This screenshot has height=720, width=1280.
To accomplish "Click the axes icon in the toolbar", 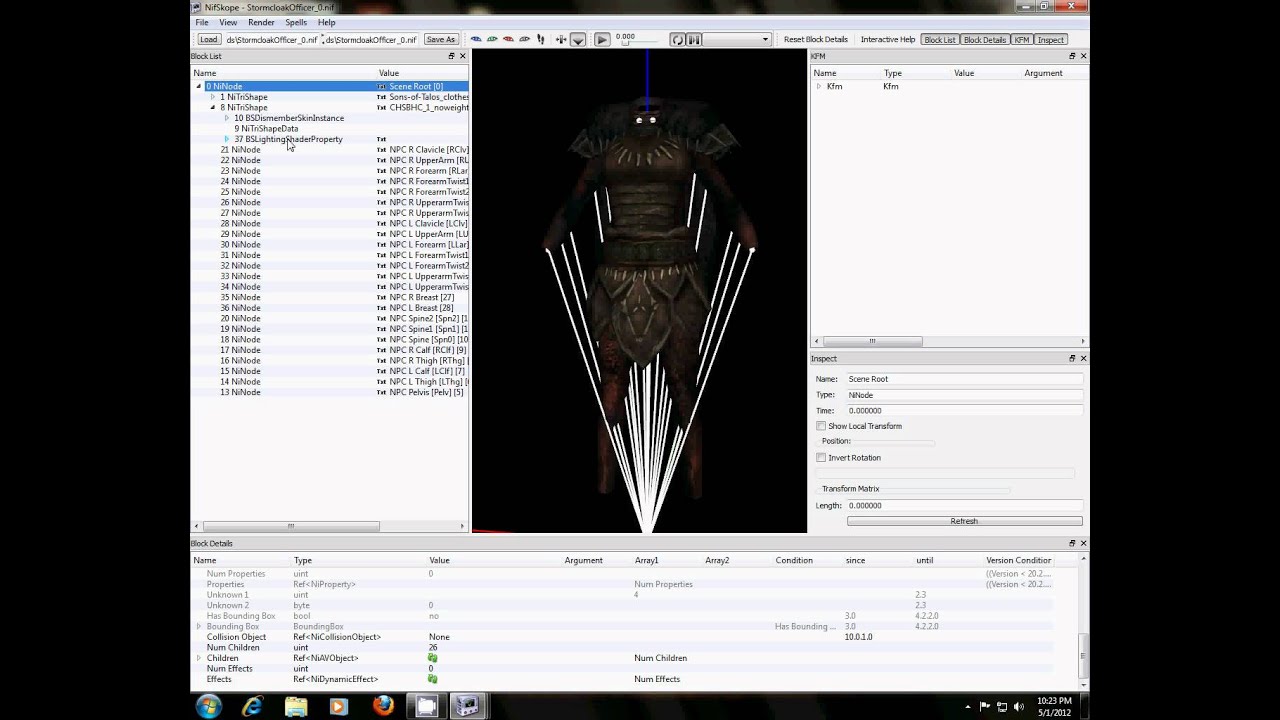I will point(560,39).
